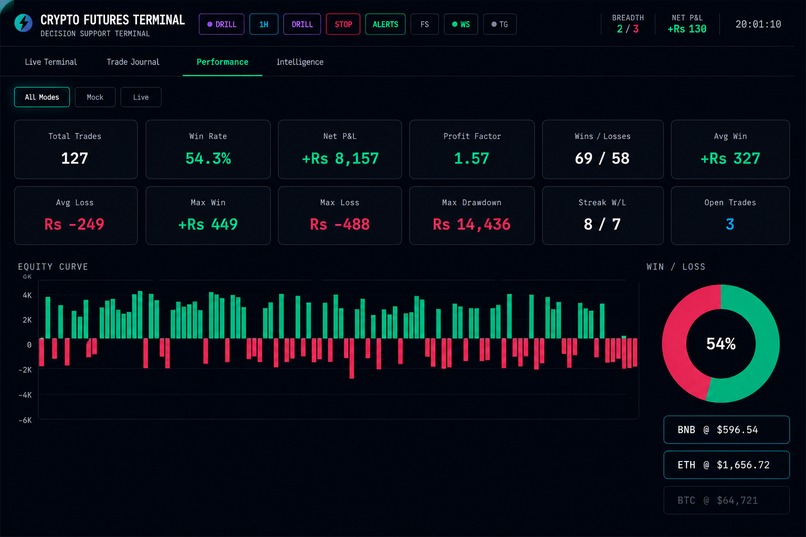
Task: Click the 4K axis label on chart
Action: [x=27, y=295]
